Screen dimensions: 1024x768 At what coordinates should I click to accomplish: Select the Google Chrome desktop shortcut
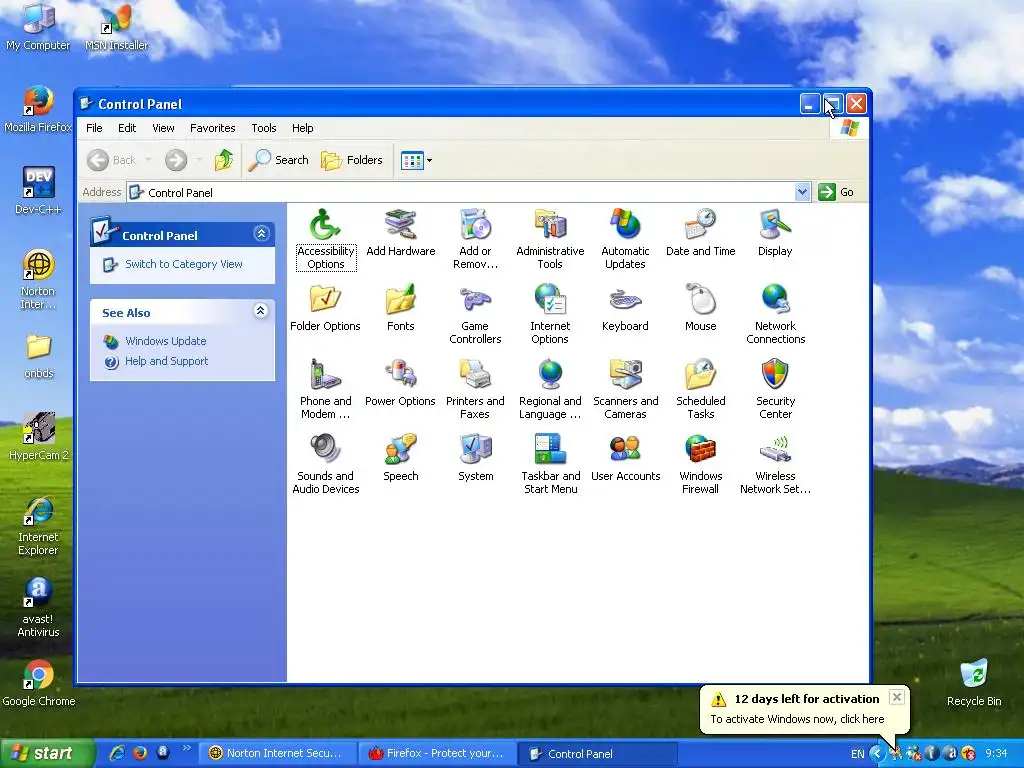coord(39,683)
